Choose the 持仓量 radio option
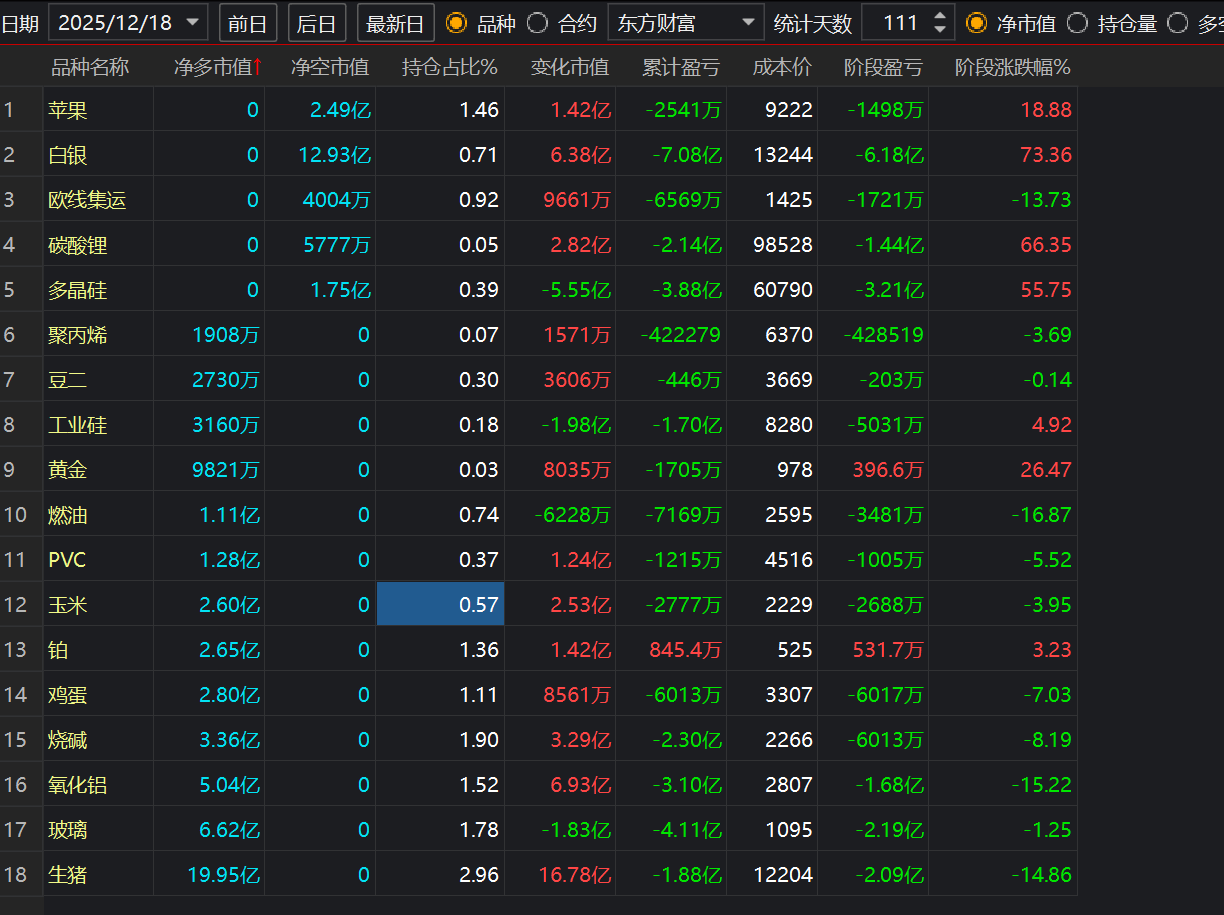Viewport: 1224px width, 915px height. pyautogui.click(x=1077, y=23)
